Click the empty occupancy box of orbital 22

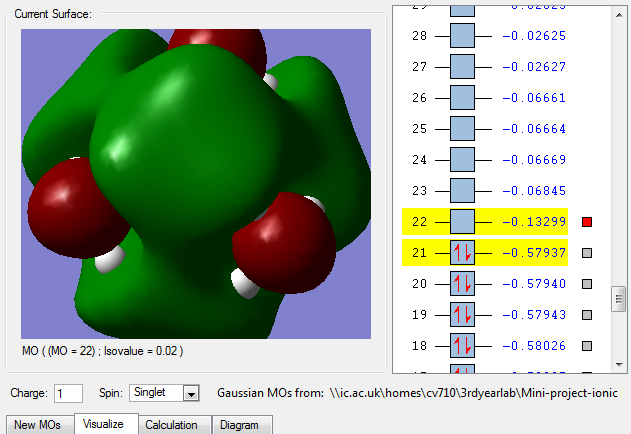pos(462,222)
